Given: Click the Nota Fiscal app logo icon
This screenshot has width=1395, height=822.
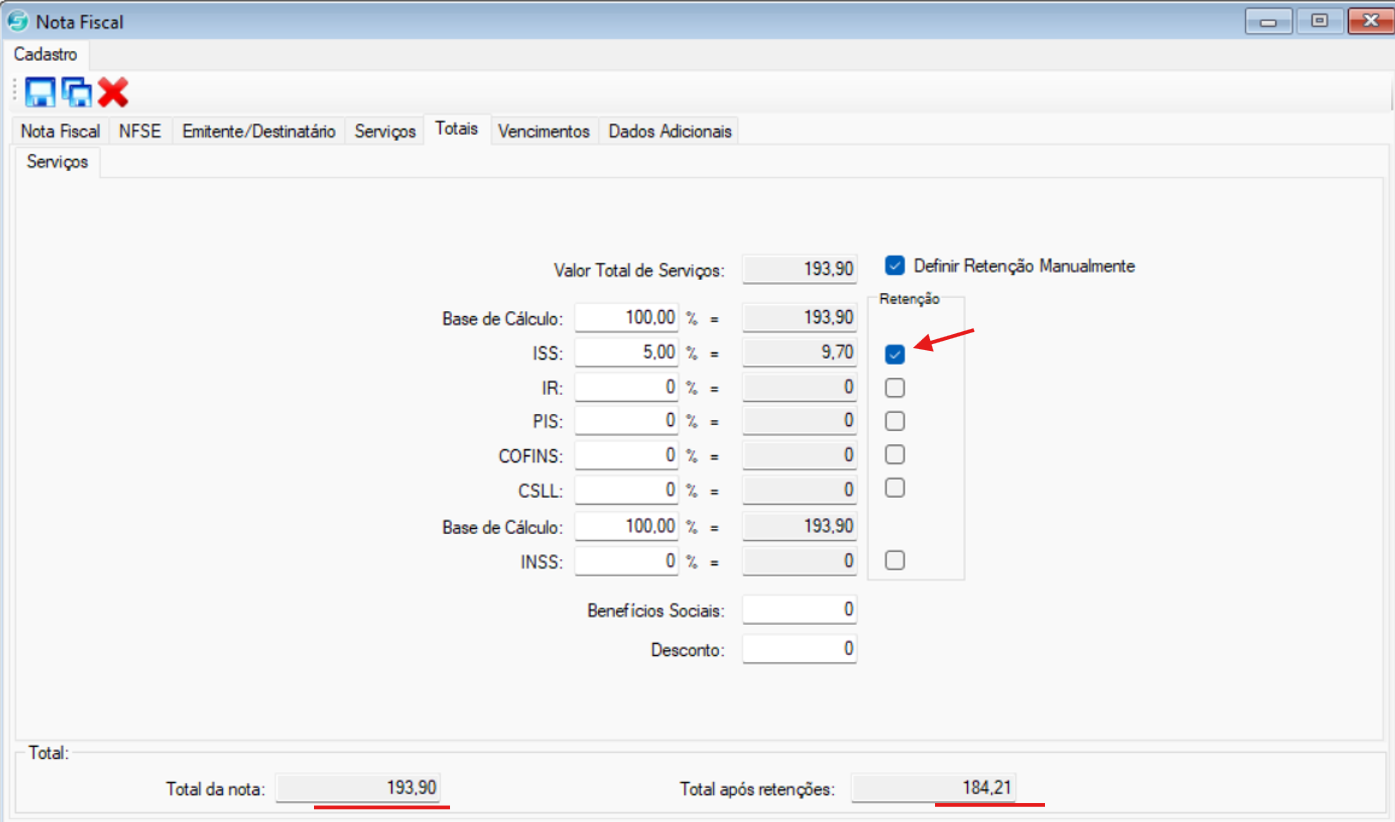Looking at the screenshot, I should click(18, 21).
